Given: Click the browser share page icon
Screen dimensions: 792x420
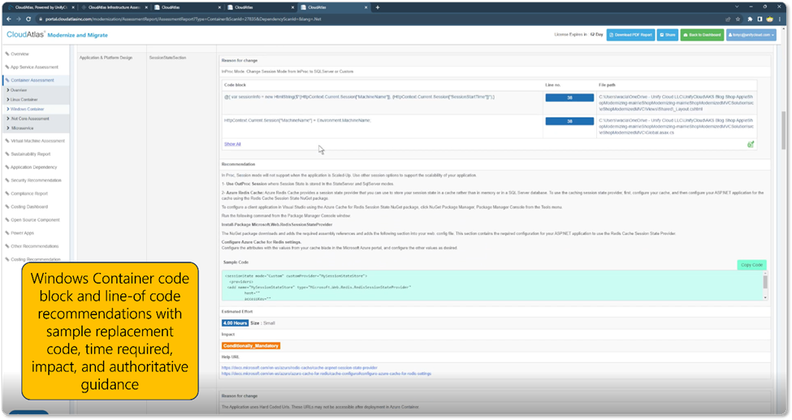Looking at the screenshot, I should (728, 19).
